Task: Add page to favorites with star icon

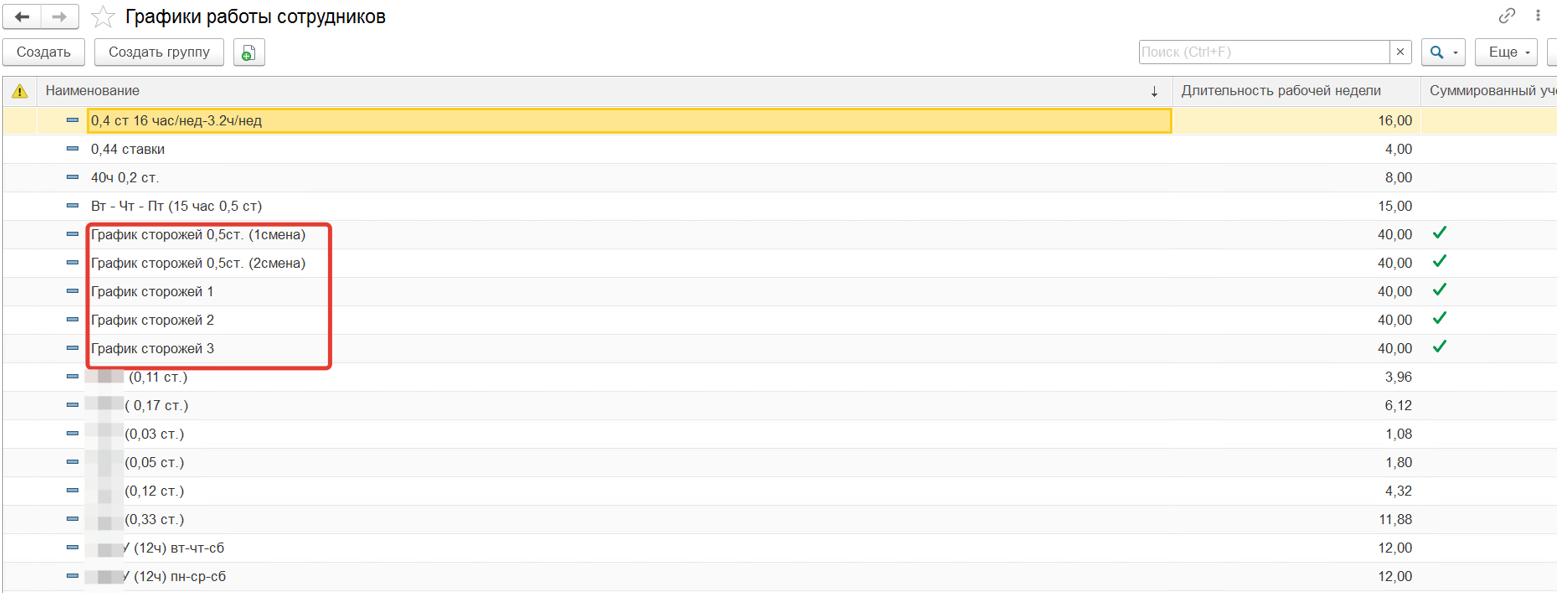Action: [102, 17]
